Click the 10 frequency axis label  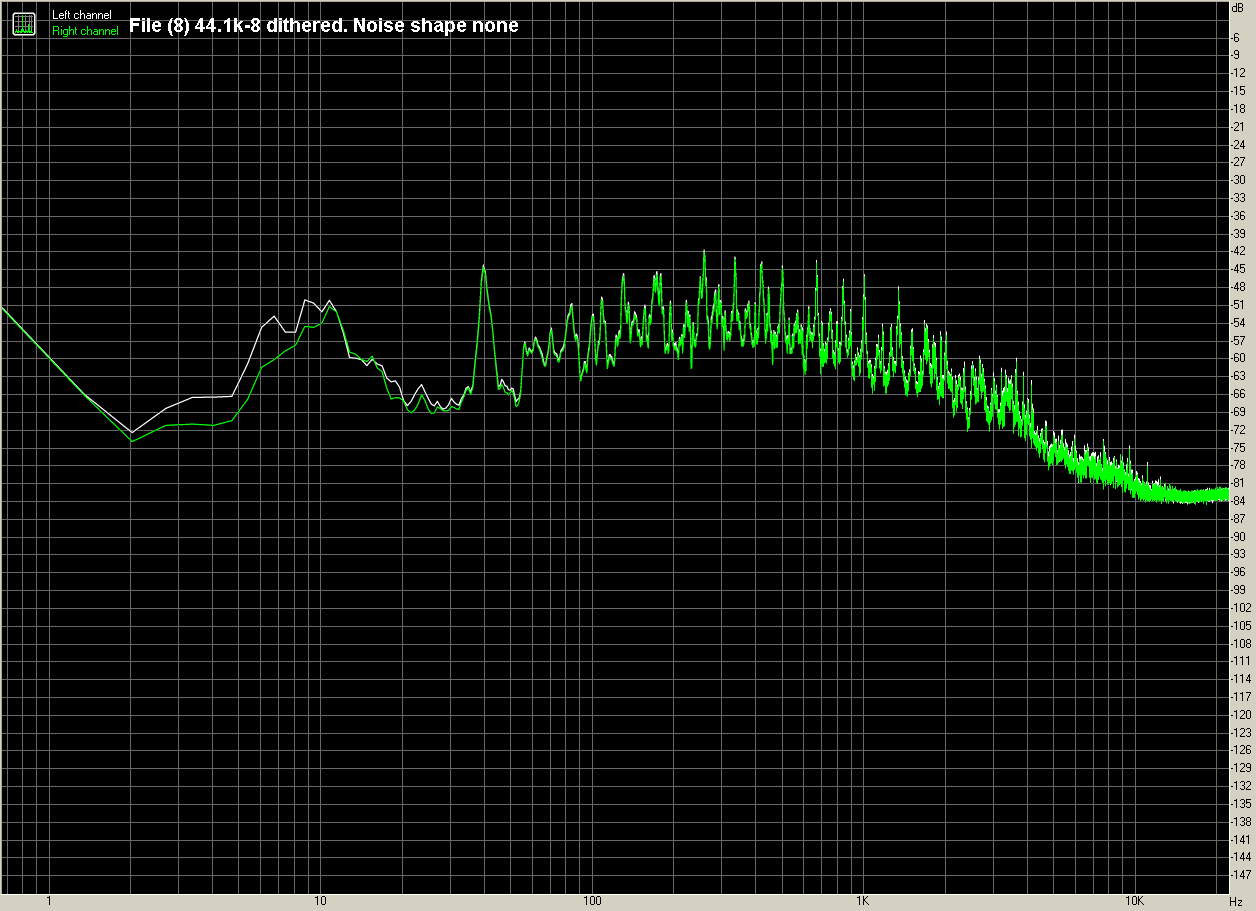coord(320,901)
